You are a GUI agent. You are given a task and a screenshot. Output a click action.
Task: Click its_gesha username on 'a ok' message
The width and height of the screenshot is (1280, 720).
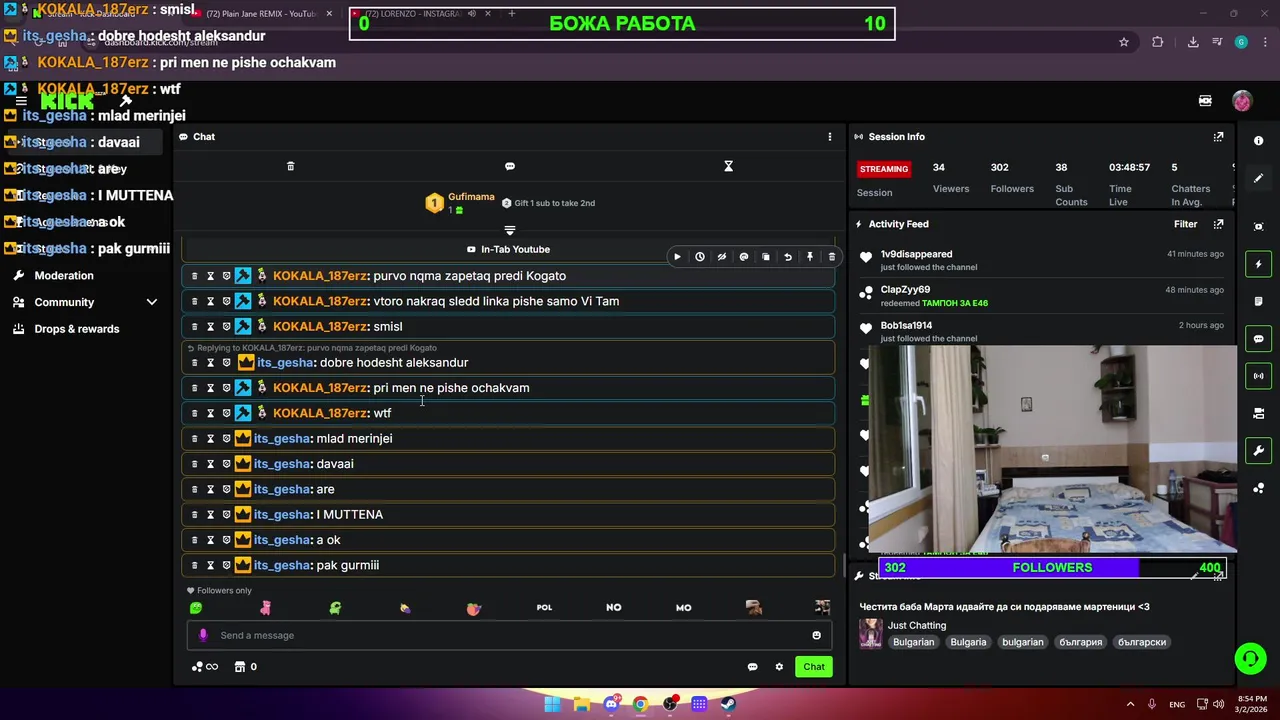click(x=282, y=540)
